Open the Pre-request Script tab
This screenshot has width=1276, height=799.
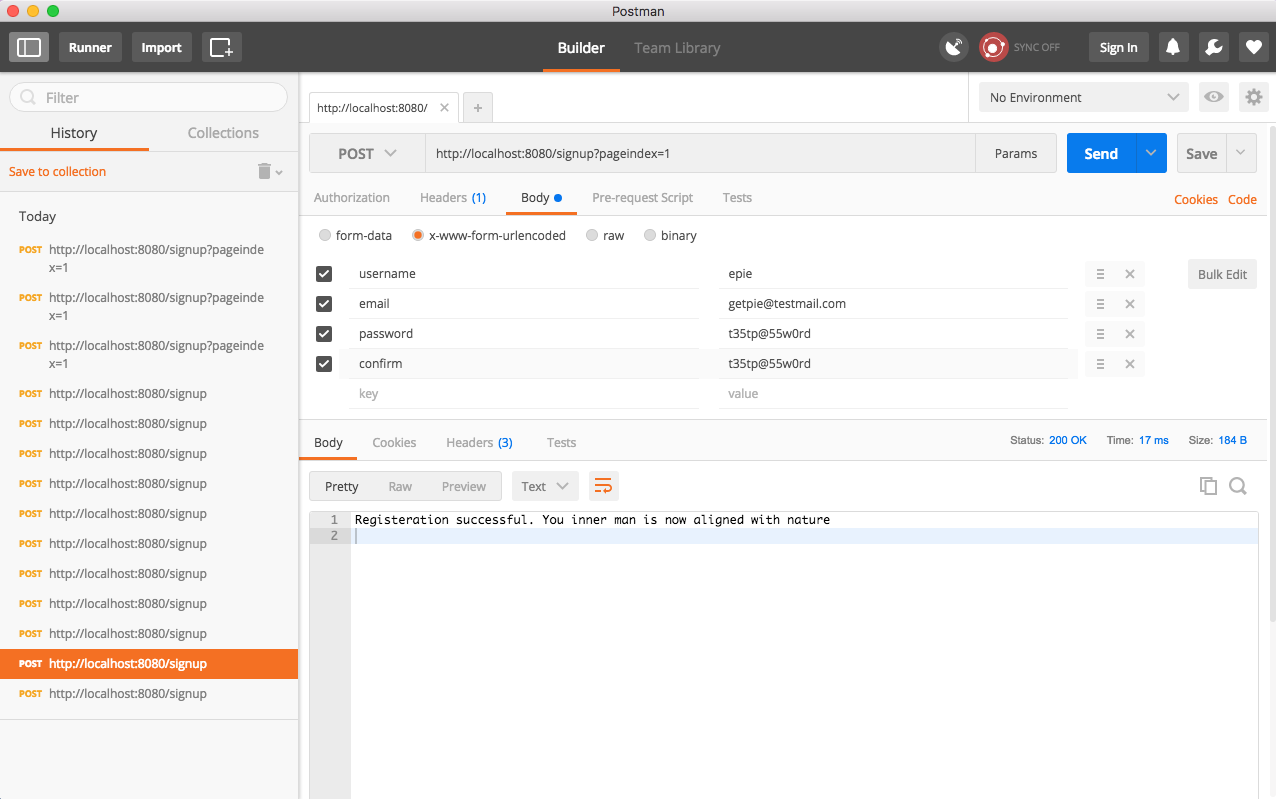point(642,197)
